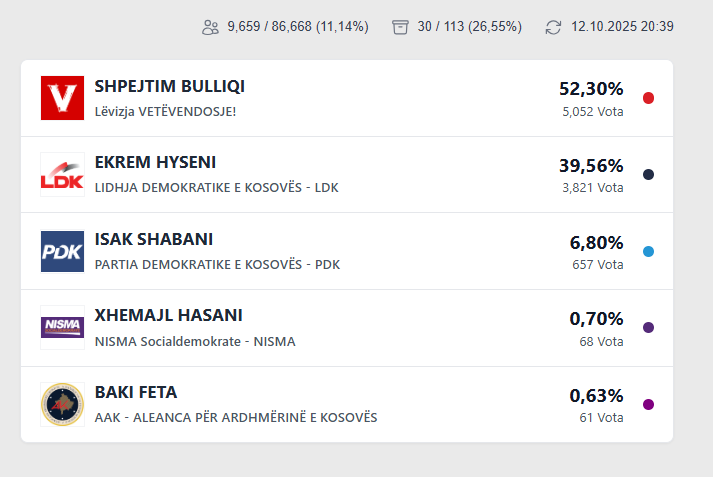713x477 pixels.
Task: Click the last update timestamp 12.10.2025 20:39
Action: point(622,27)
